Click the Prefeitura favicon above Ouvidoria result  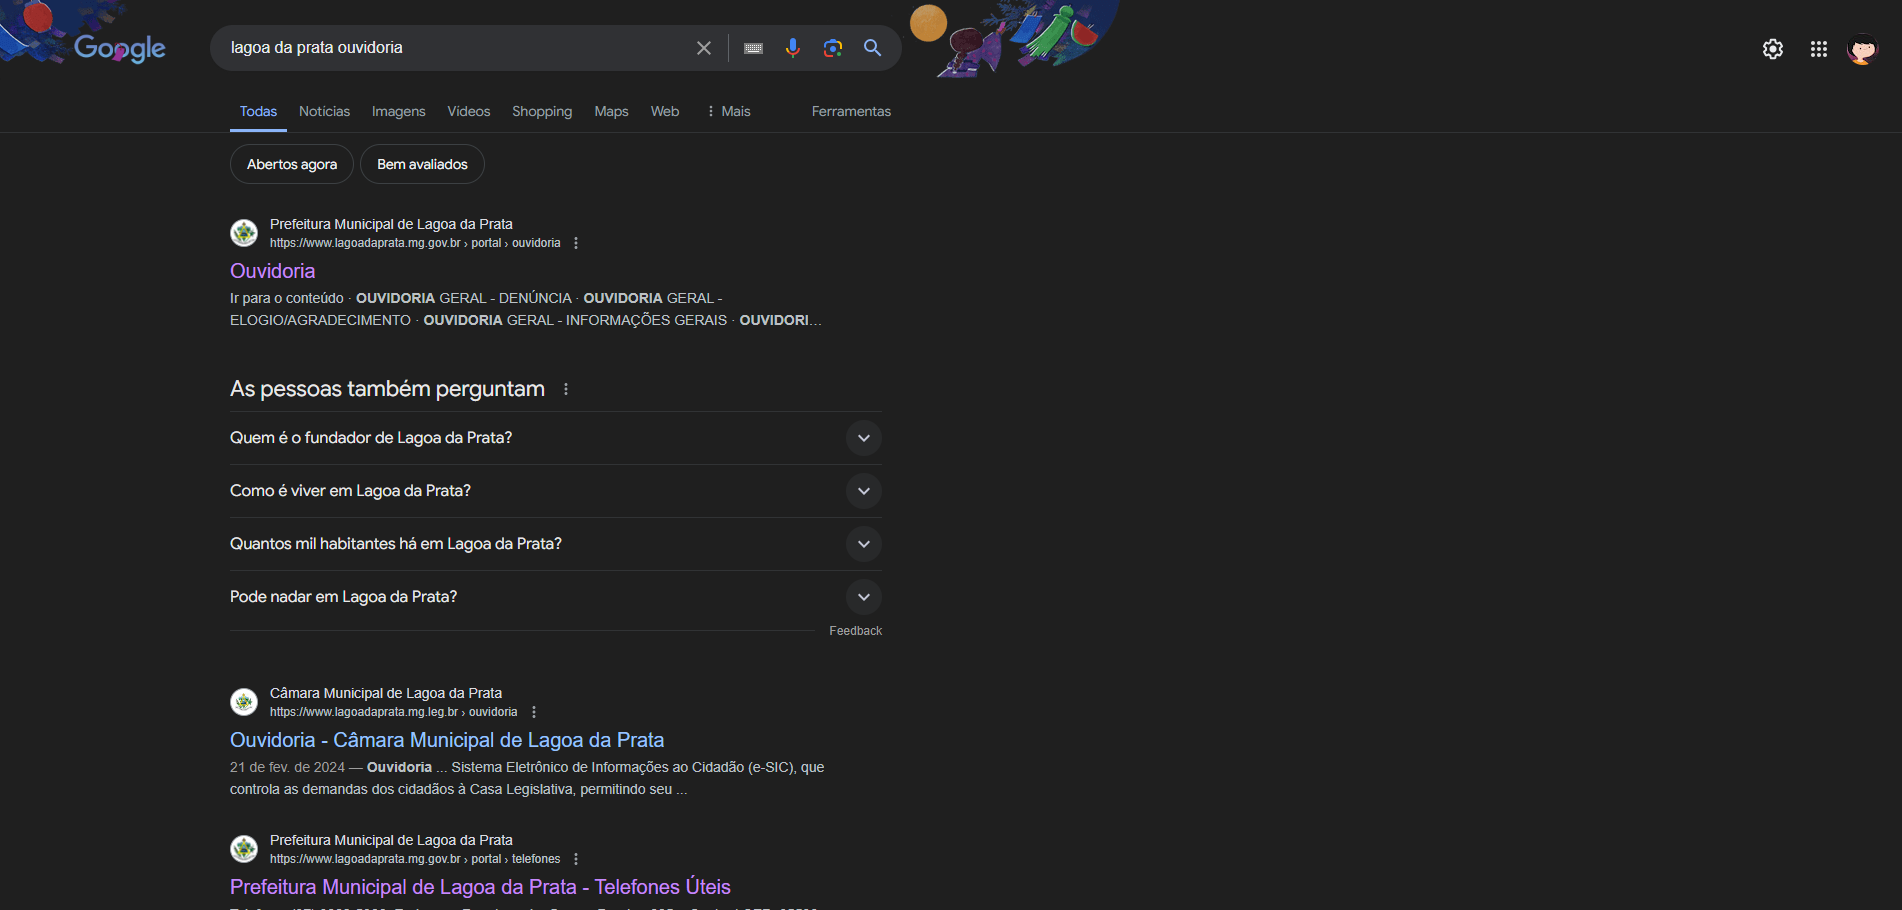tap(244, 233)
